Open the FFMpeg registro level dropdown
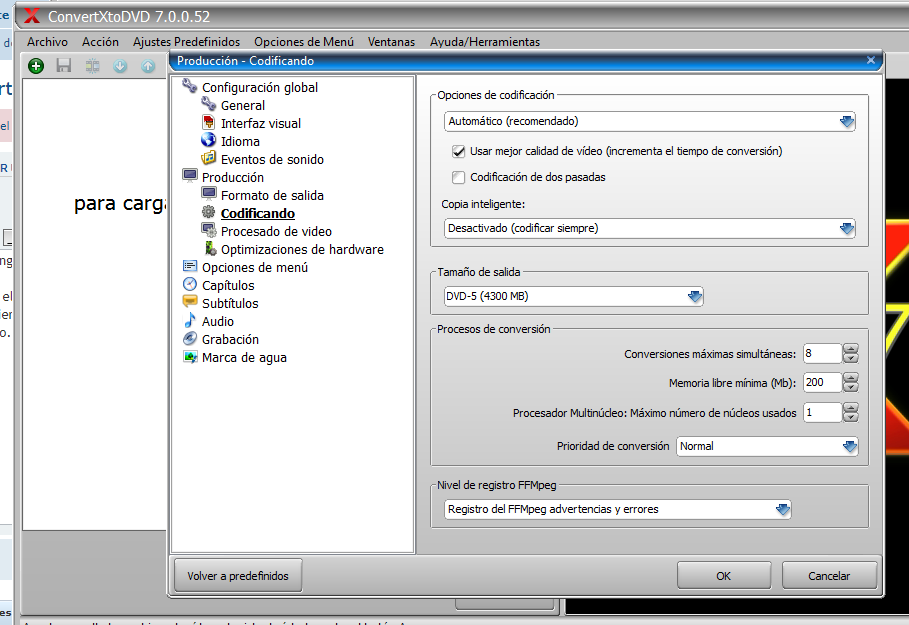 point(617,510)
